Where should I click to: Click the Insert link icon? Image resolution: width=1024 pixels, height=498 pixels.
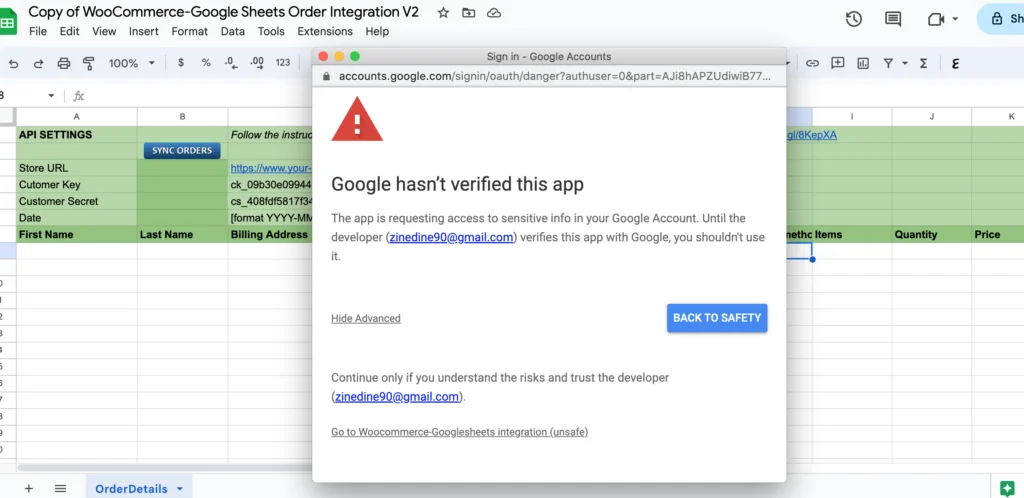(x=812, y=63)
